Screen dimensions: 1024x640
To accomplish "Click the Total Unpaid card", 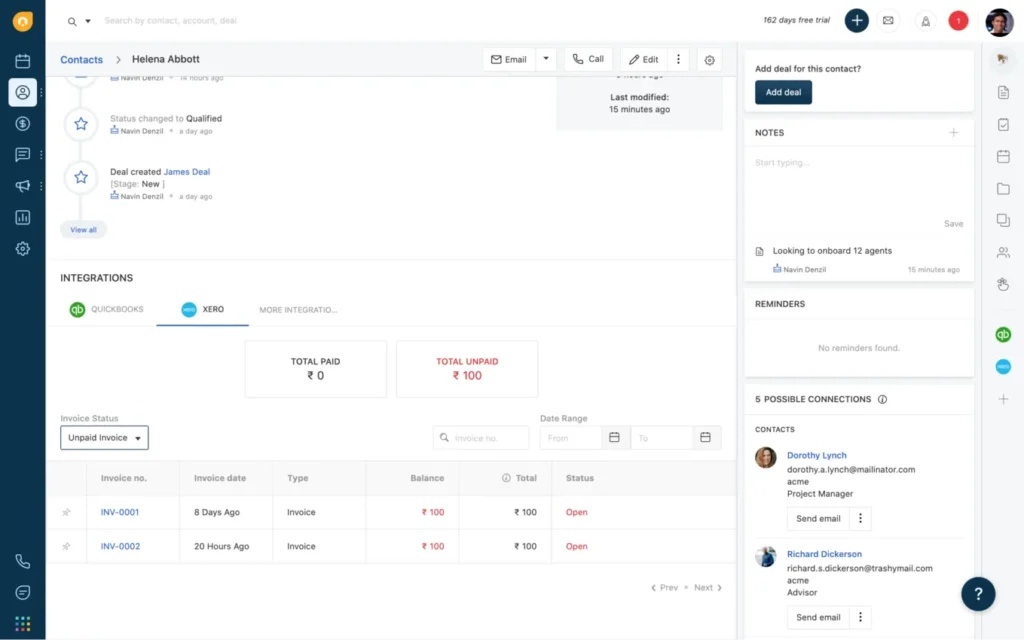I will (x=467, y=369).
